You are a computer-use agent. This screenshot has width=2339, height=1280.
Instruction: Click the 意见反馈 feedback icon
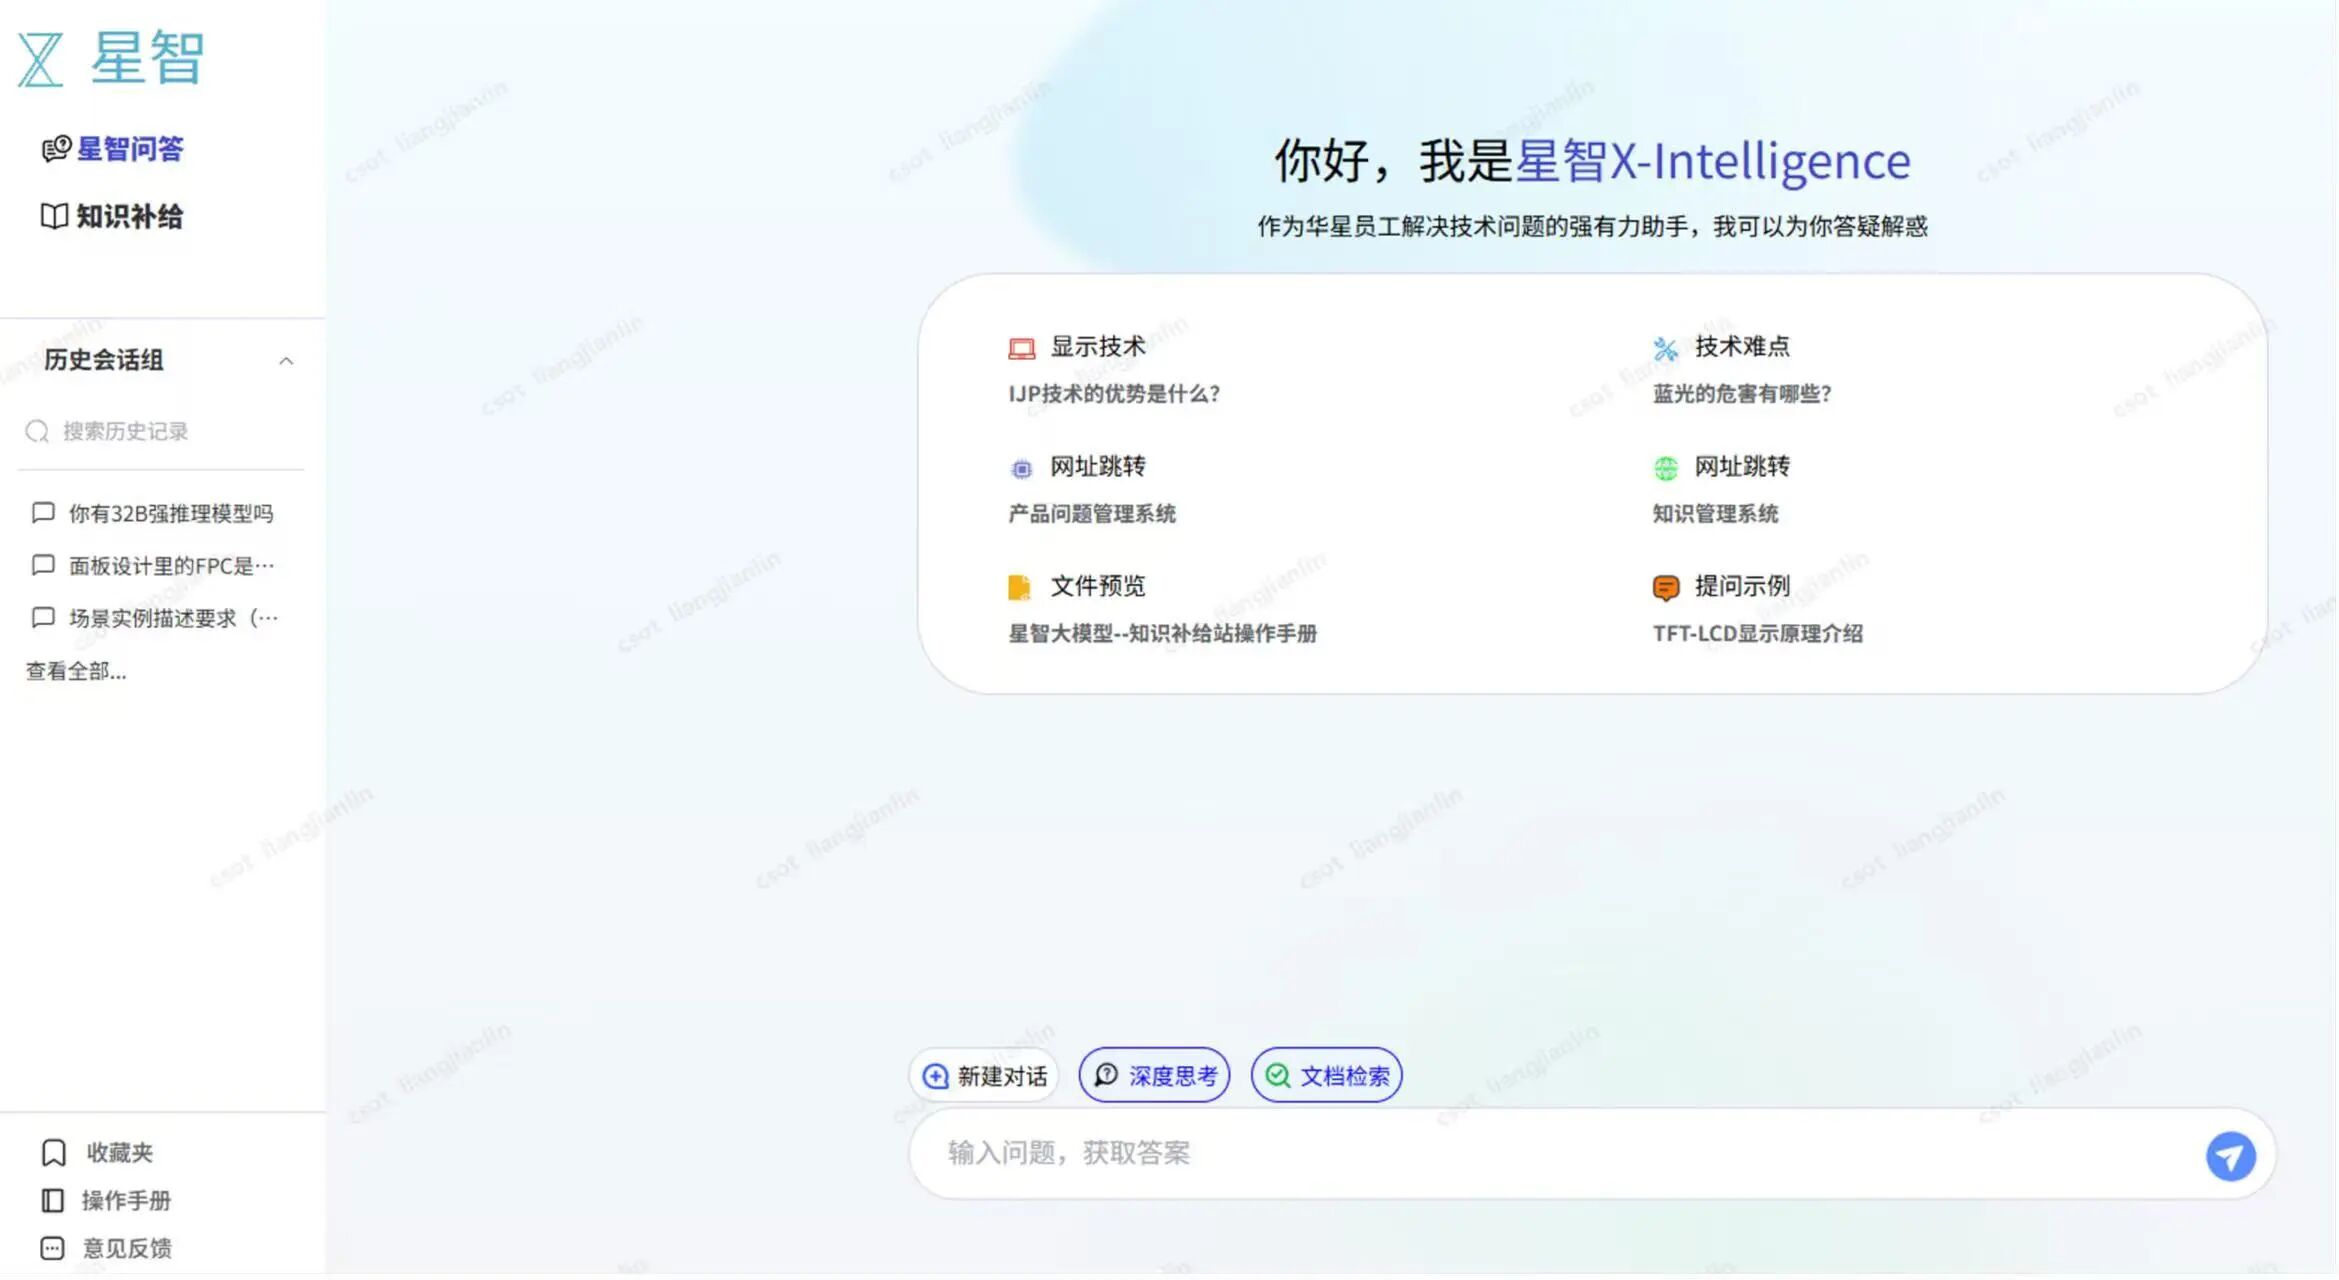click(52, 1249)
